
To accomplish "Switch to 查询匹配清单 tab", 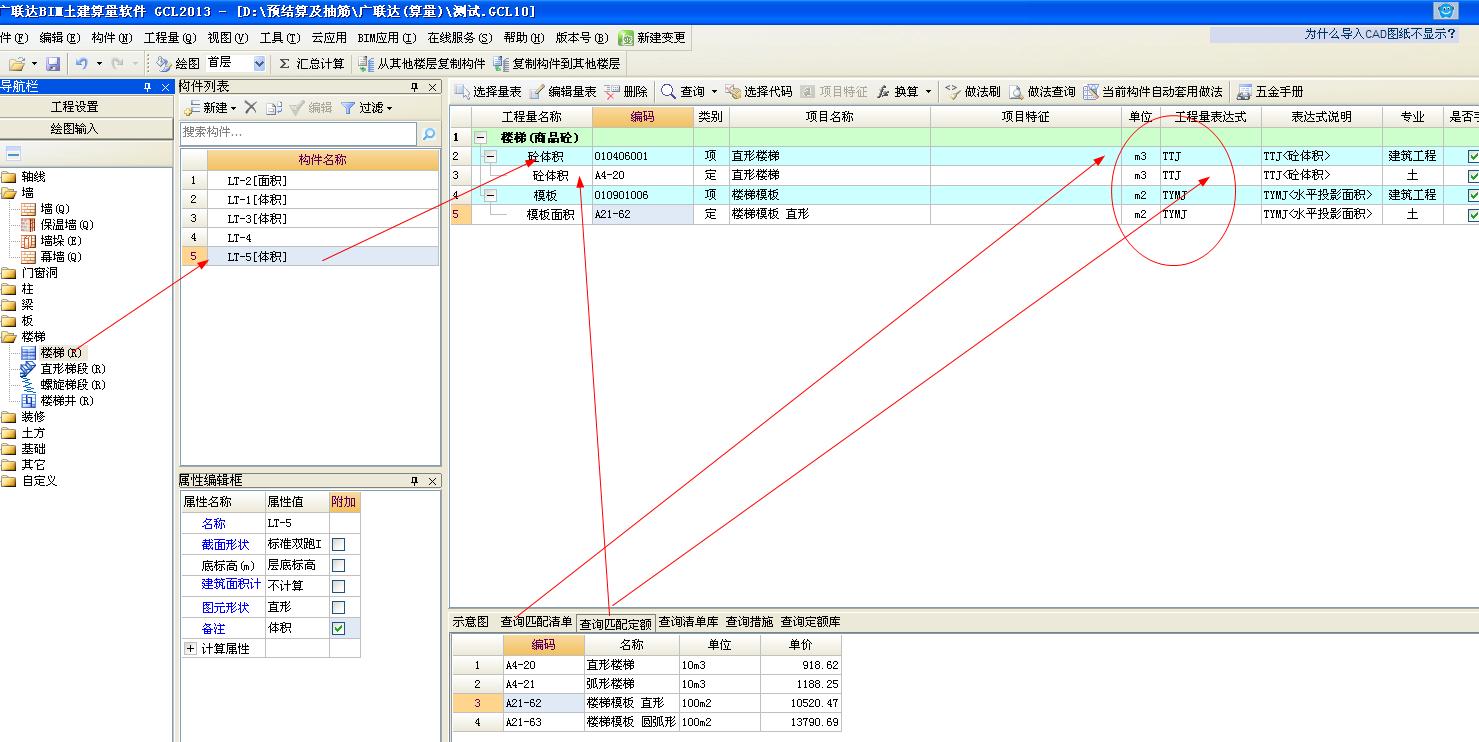I will pyautogui.click(x=536, y=622).
